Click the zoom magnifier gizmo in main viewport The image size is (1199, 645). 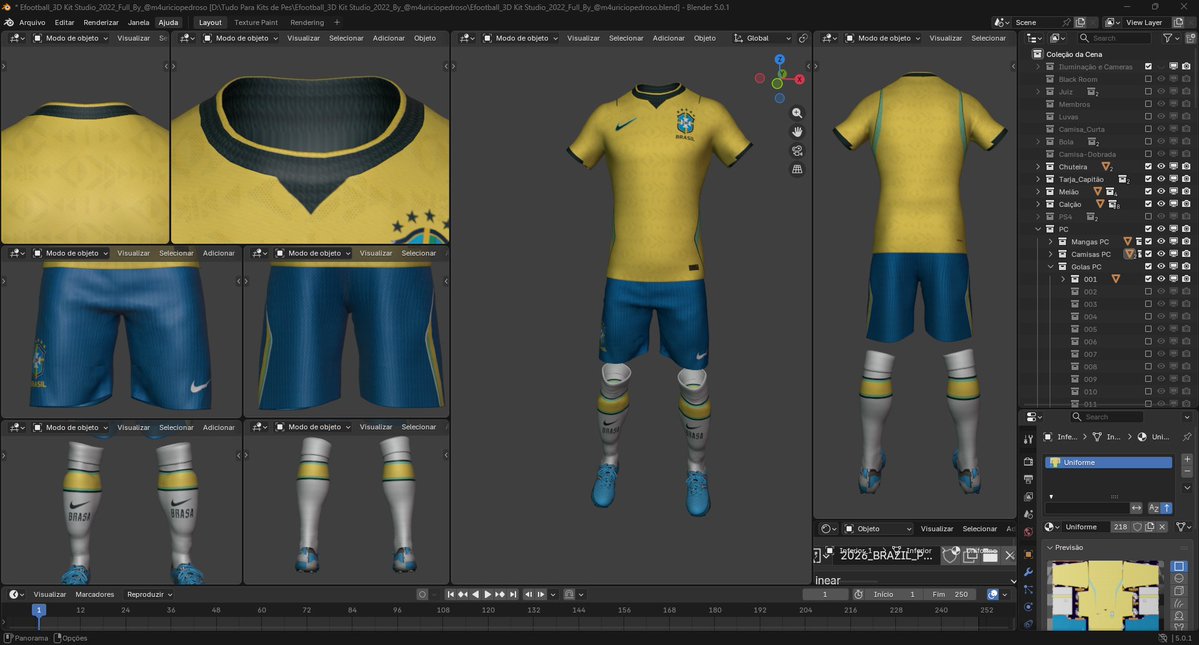pyautogui.click(x=797, y=113)
